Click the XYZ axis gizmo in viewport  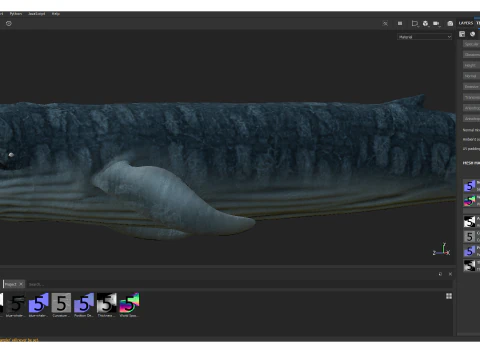(x=442, y=250)
